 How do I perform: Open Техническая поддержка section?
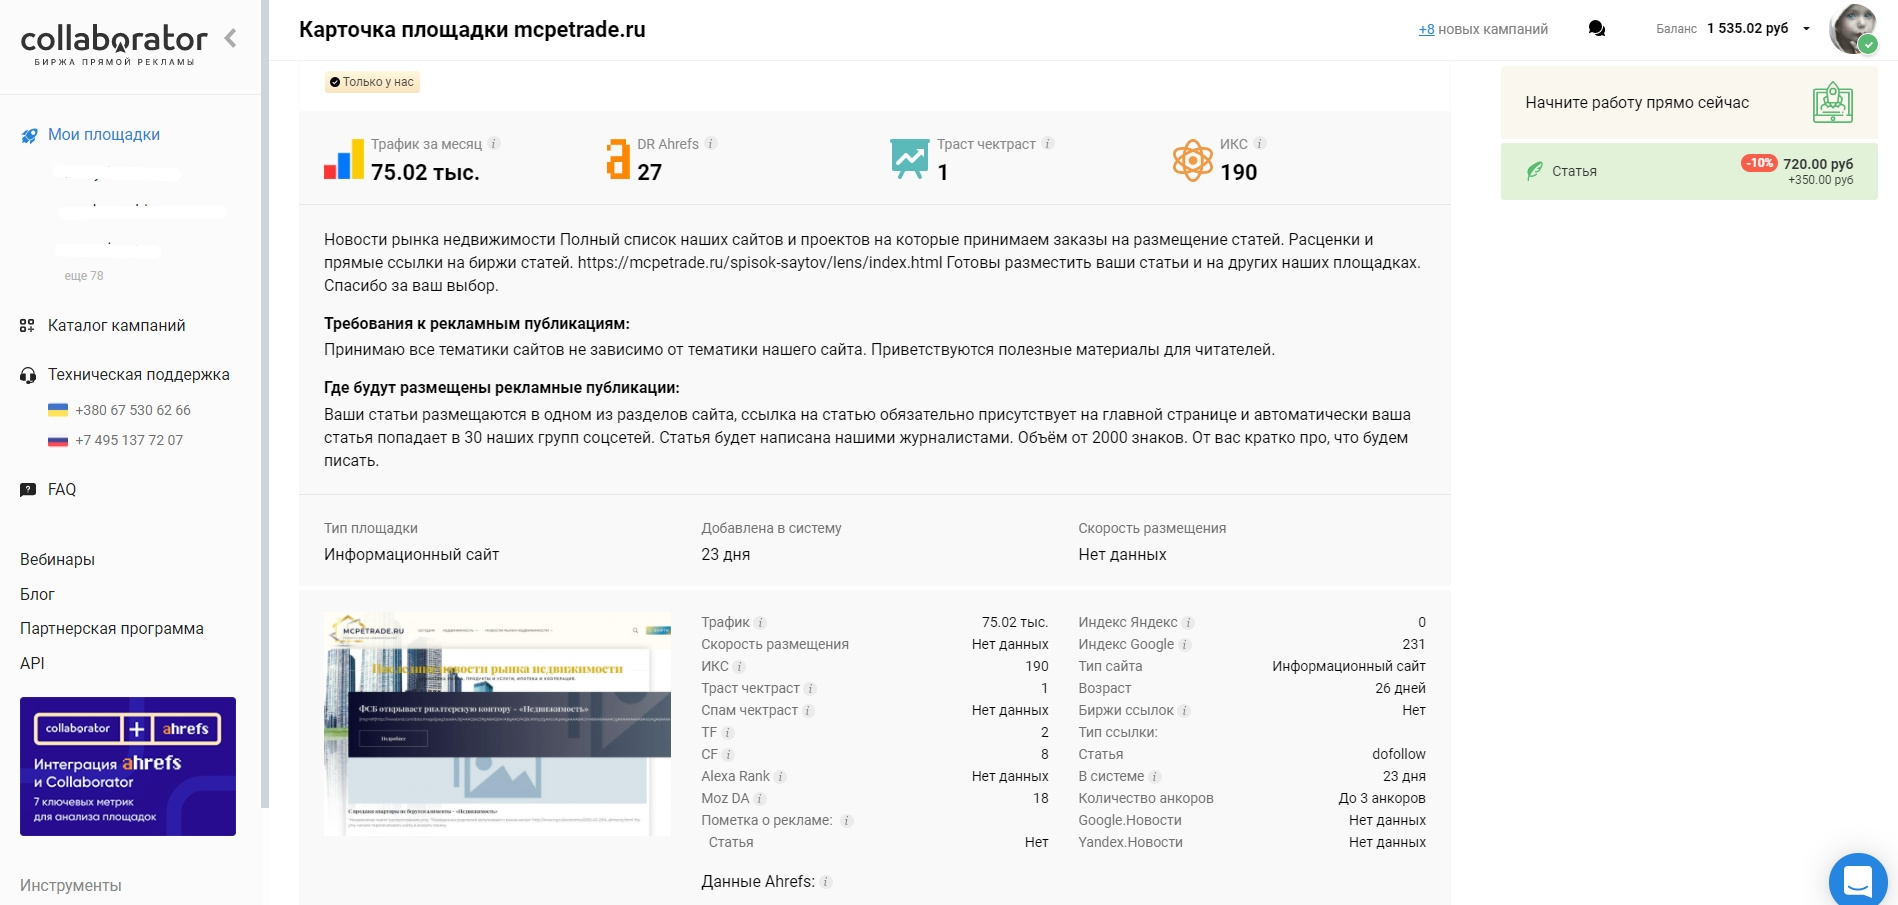(x=139, y=375)
